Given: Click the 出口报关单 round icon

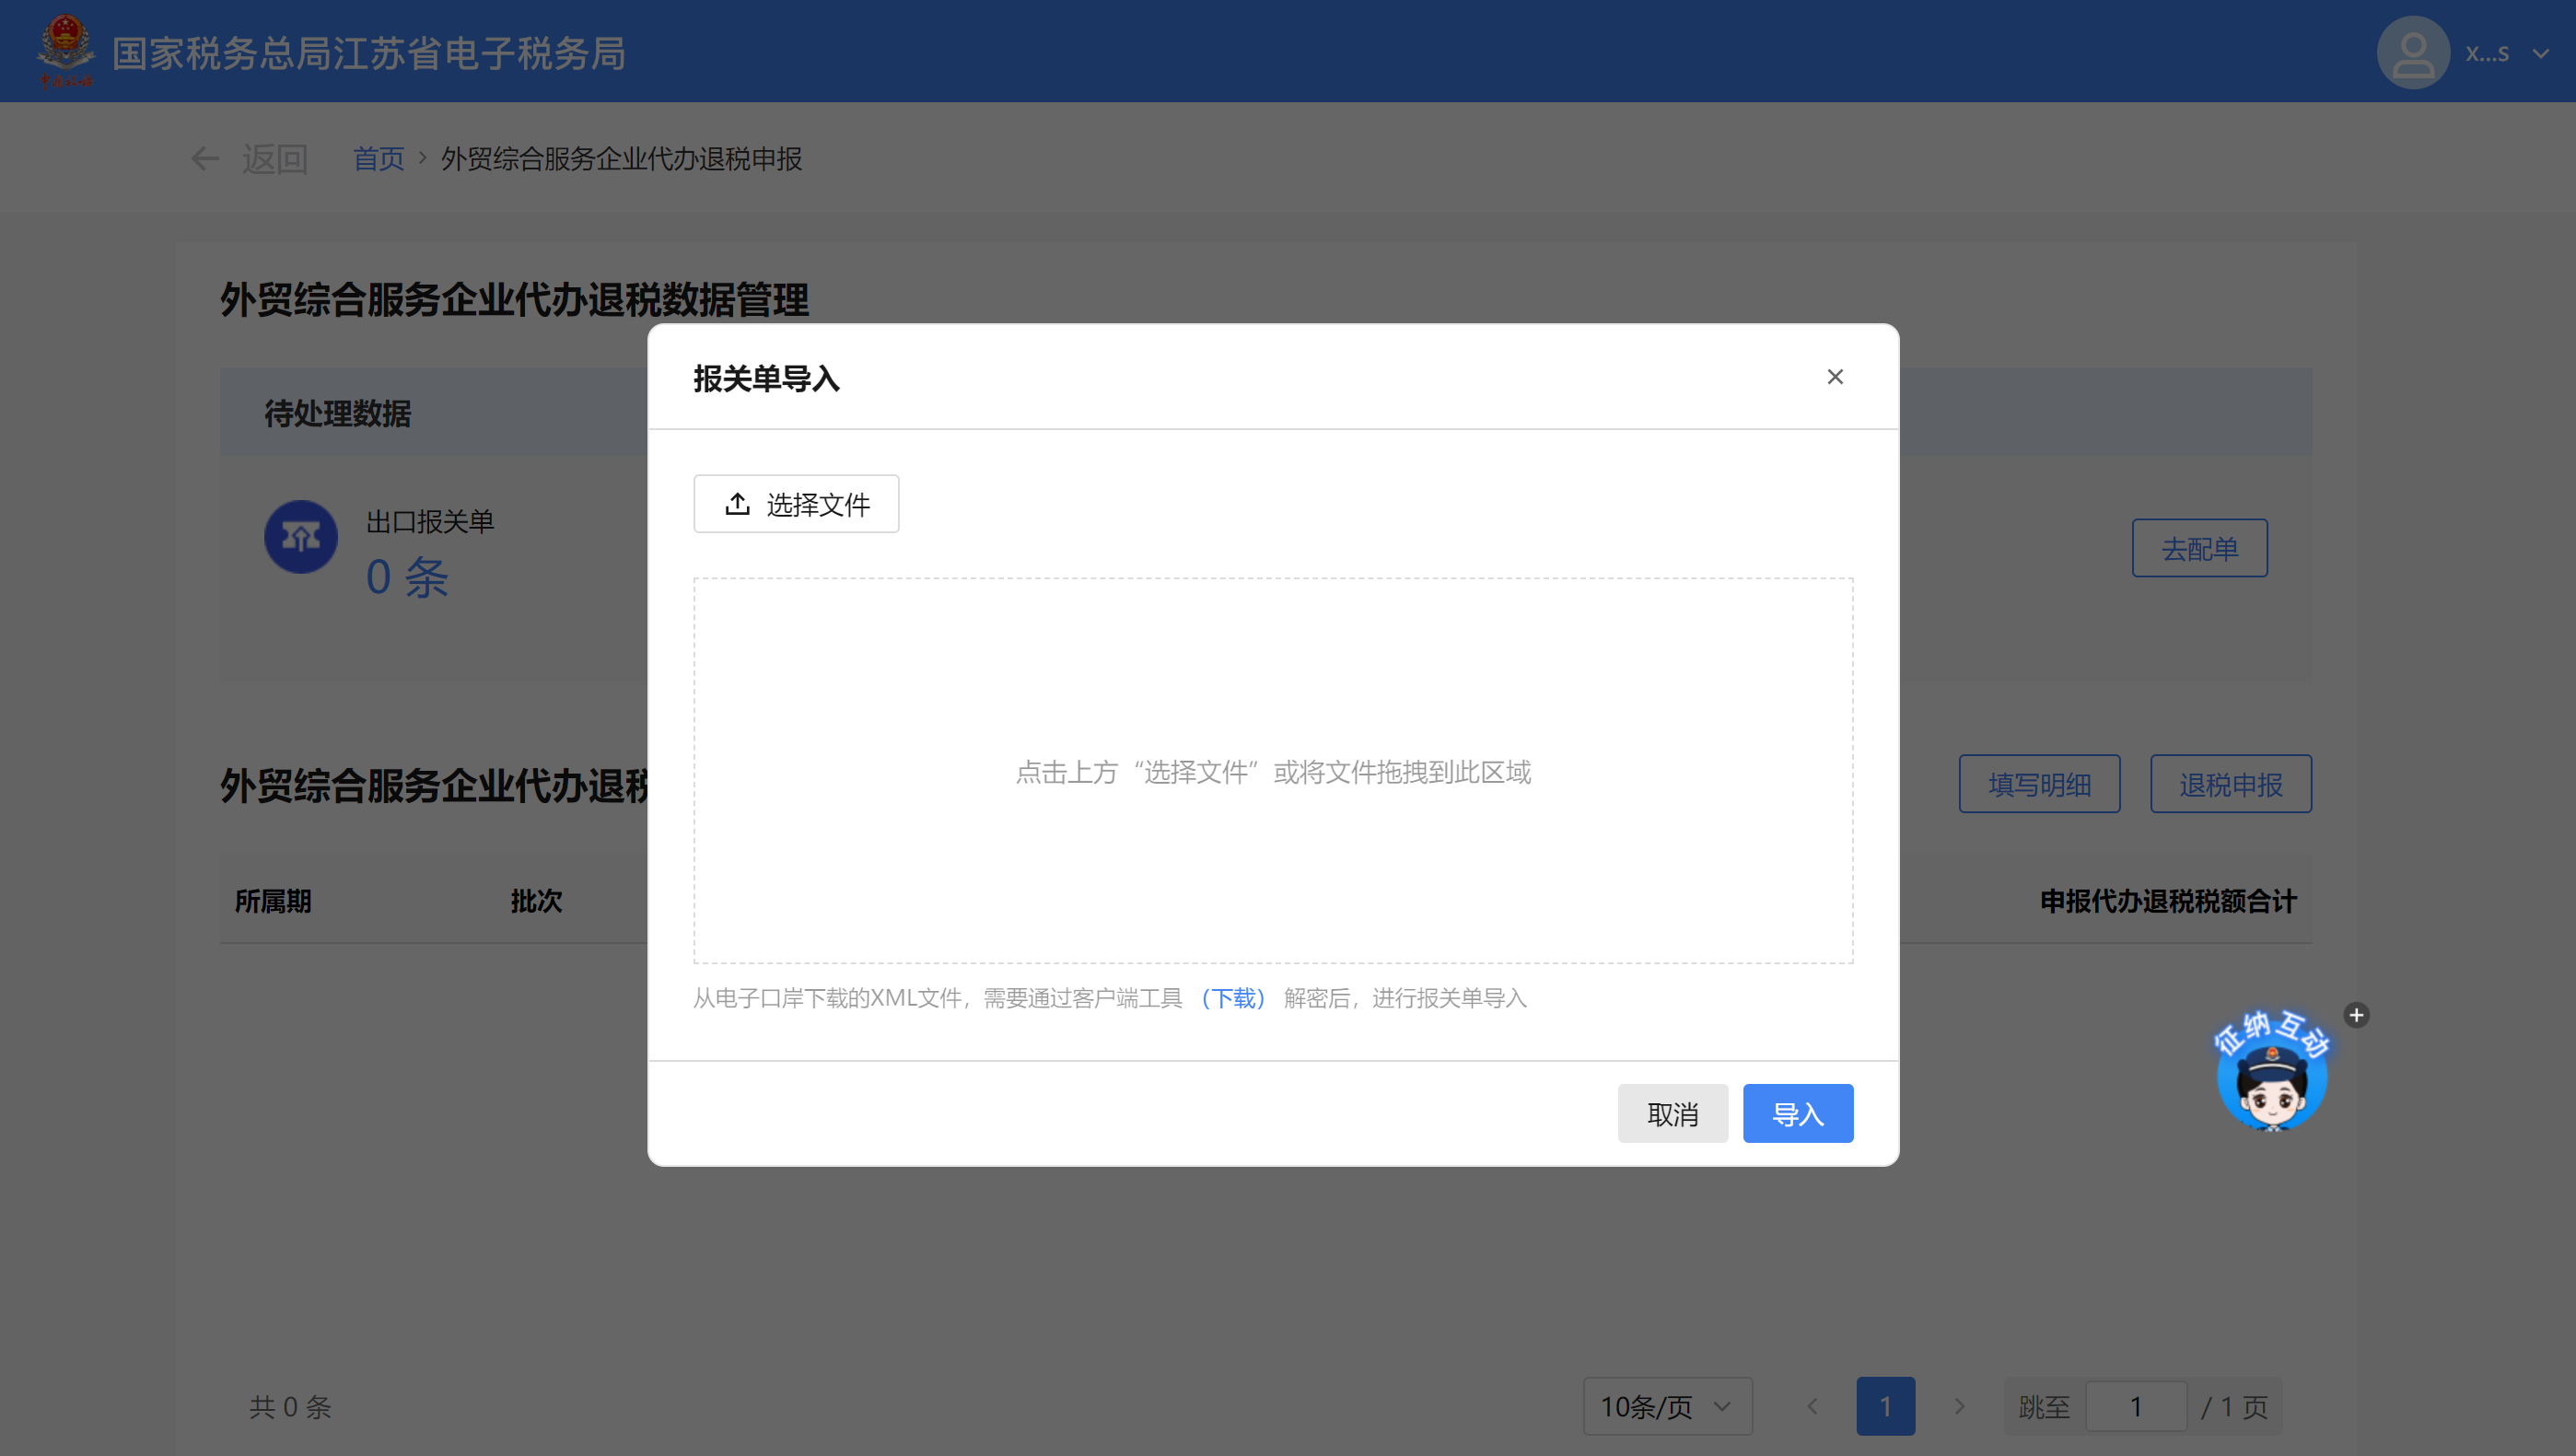Looking at the screenshot, I should pyautogui.click(x=300, y=537).
